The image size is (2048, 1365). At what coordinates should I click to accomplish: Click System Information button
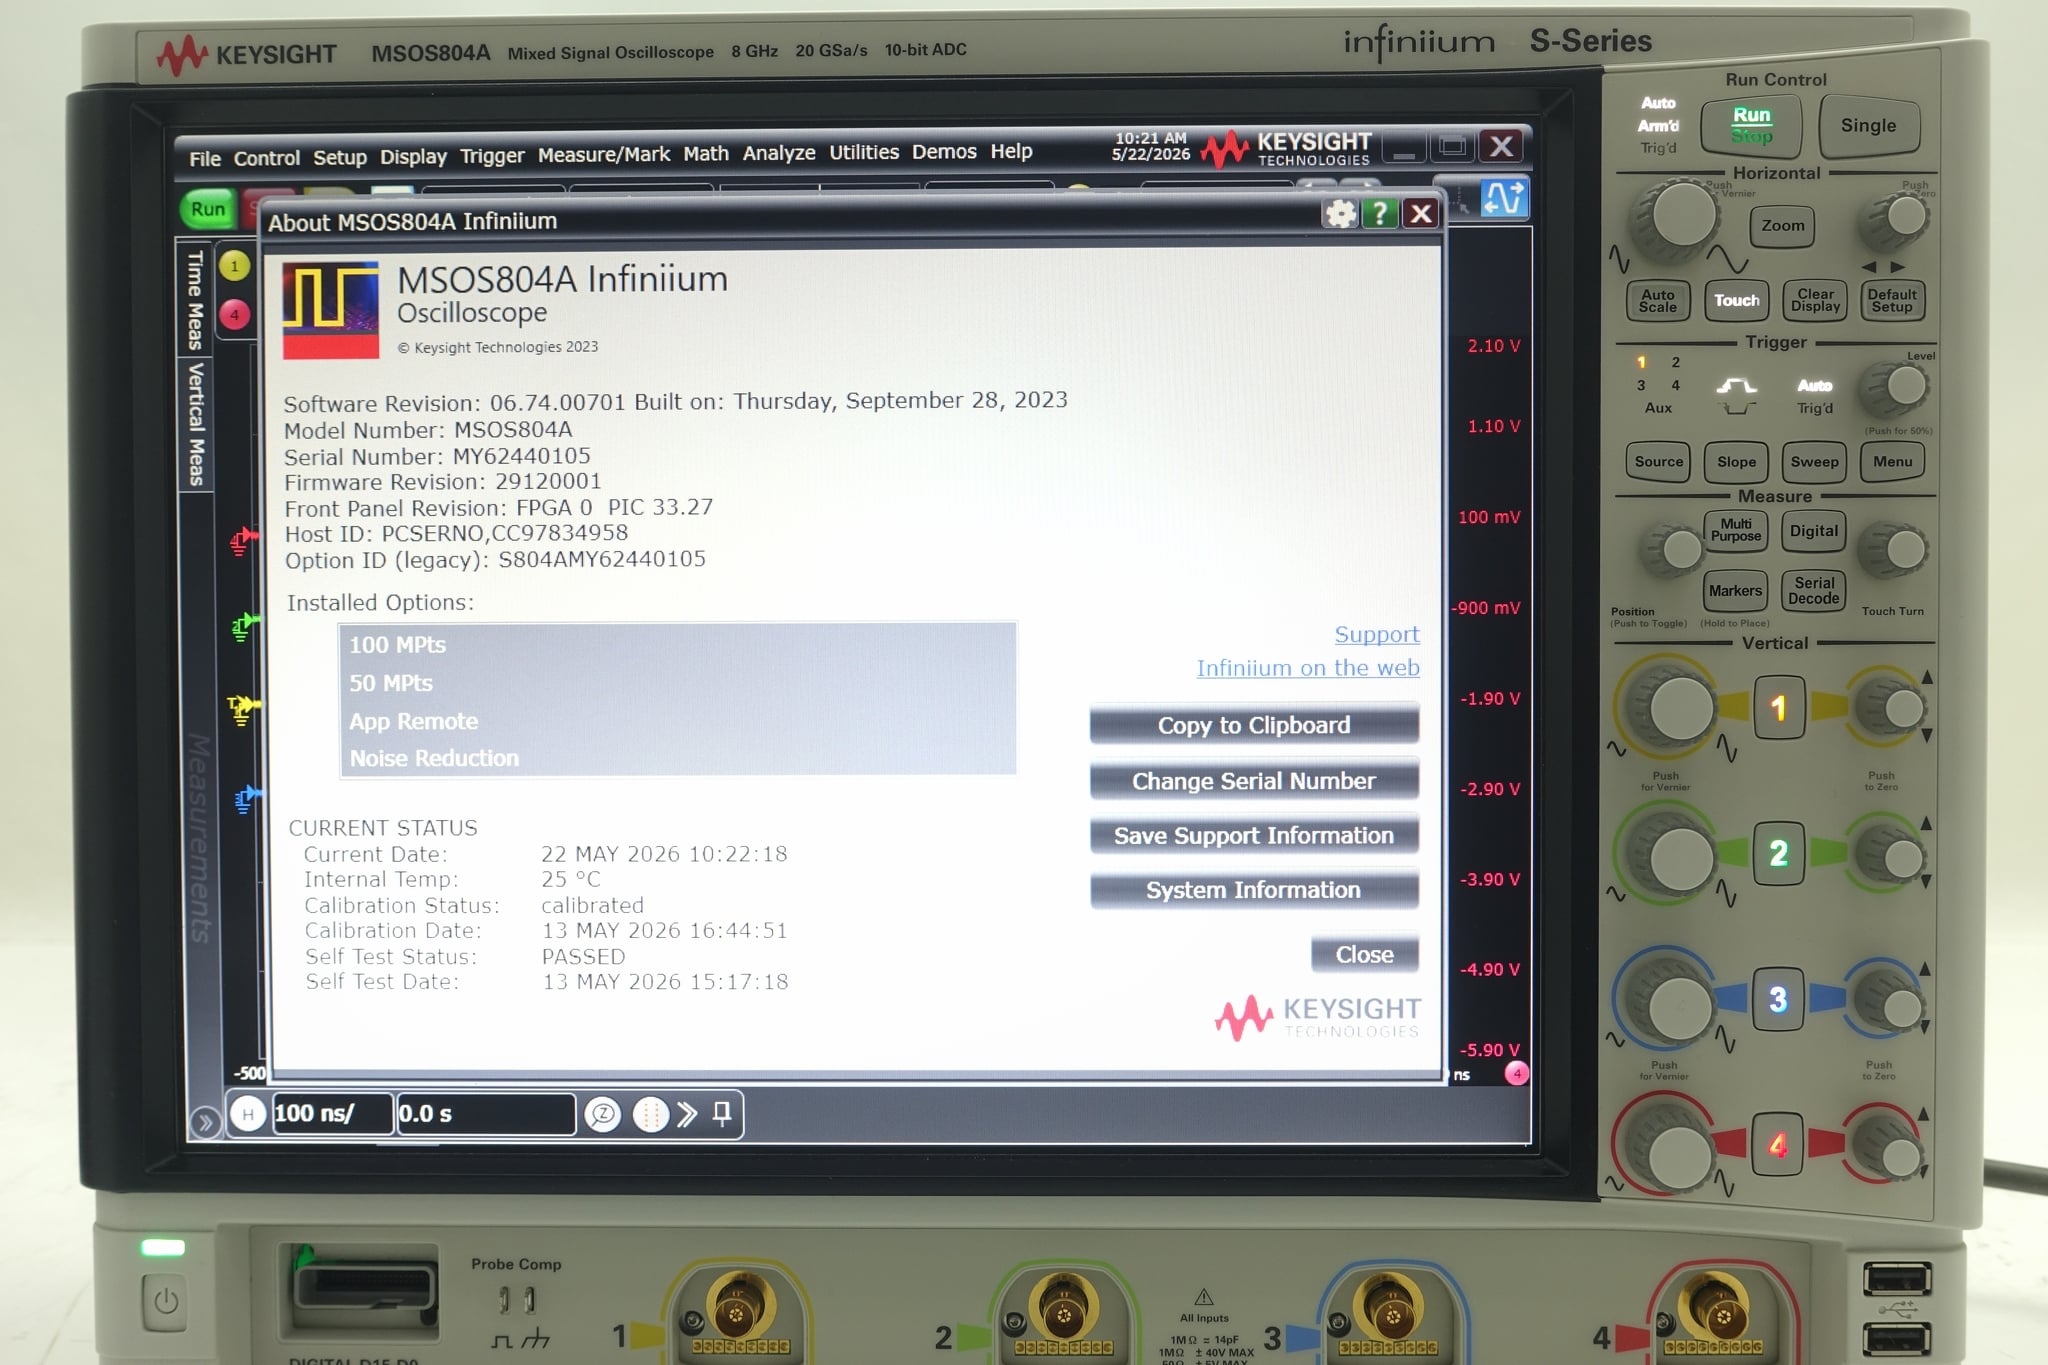point(1254,890)
